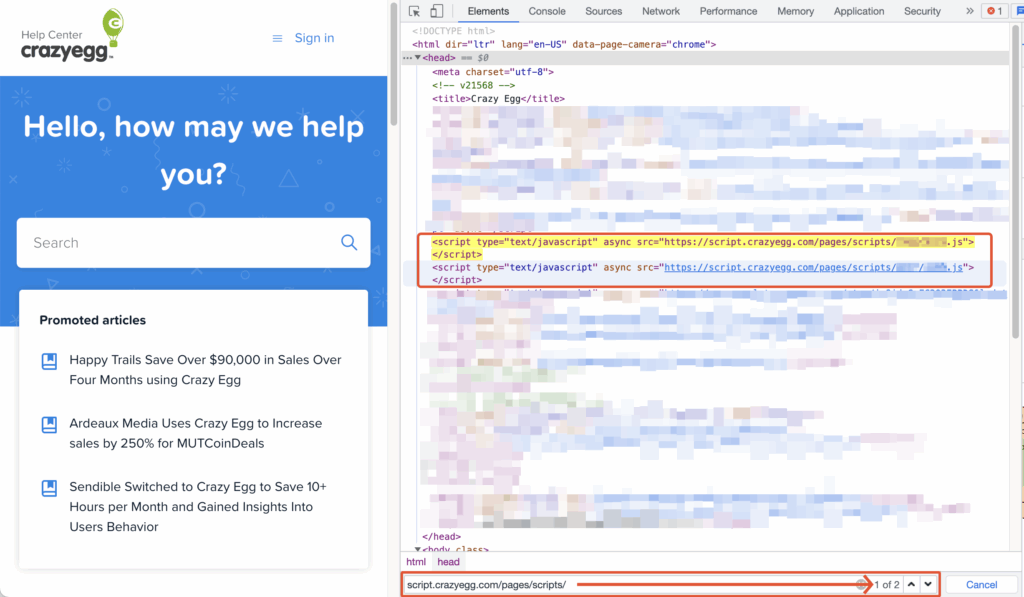
Task: Switch to the Elements tab
Action: click(488, 11)
